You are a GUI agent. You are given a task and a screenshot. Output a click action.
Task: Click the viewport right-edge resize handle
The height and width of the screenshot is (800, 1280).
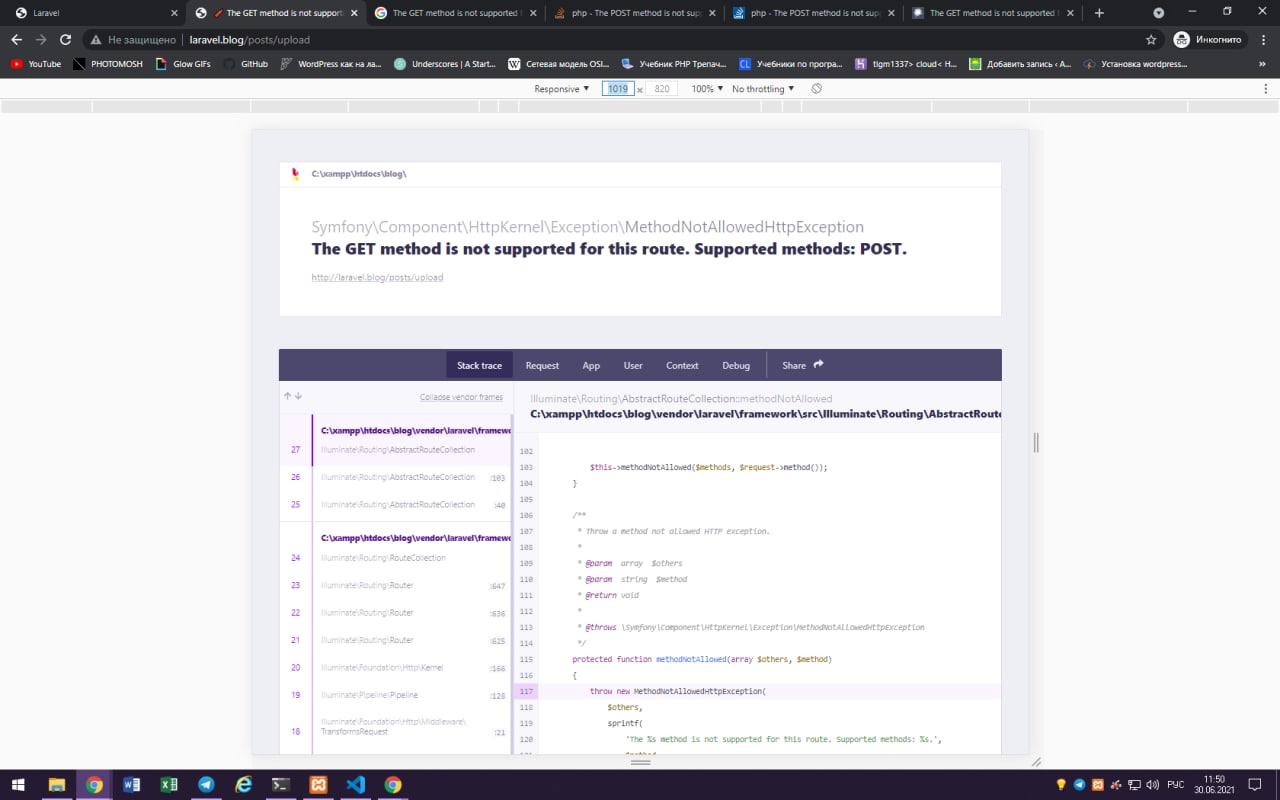tap(1036, 442)
